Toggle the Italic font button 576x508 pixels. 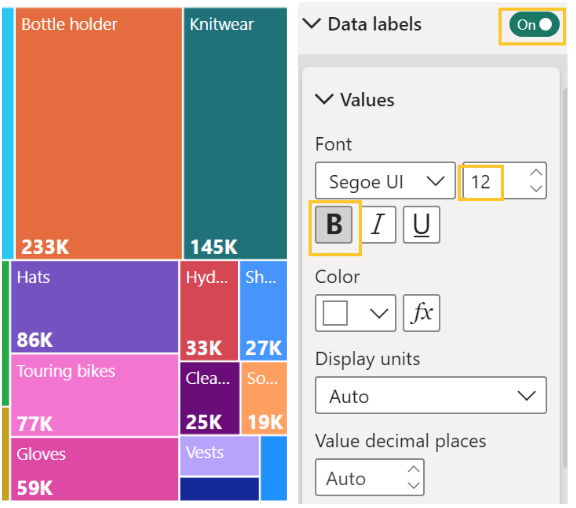378,224
